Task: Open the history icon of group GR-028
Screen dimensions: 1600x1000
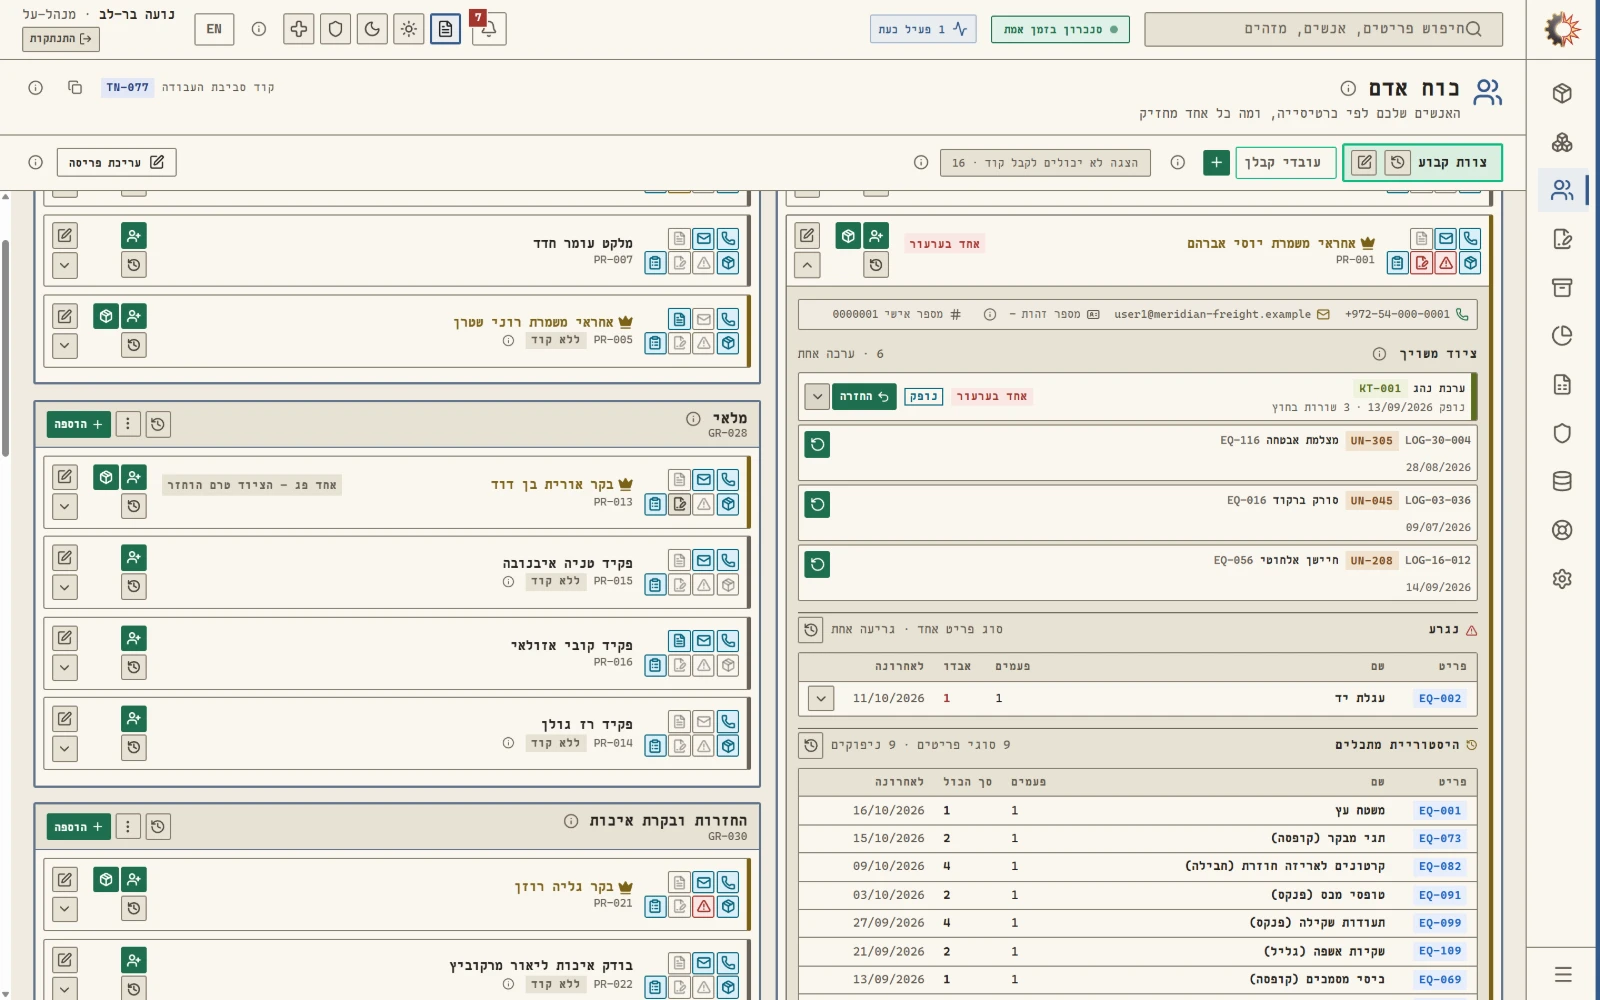Action: pos(158,425)
